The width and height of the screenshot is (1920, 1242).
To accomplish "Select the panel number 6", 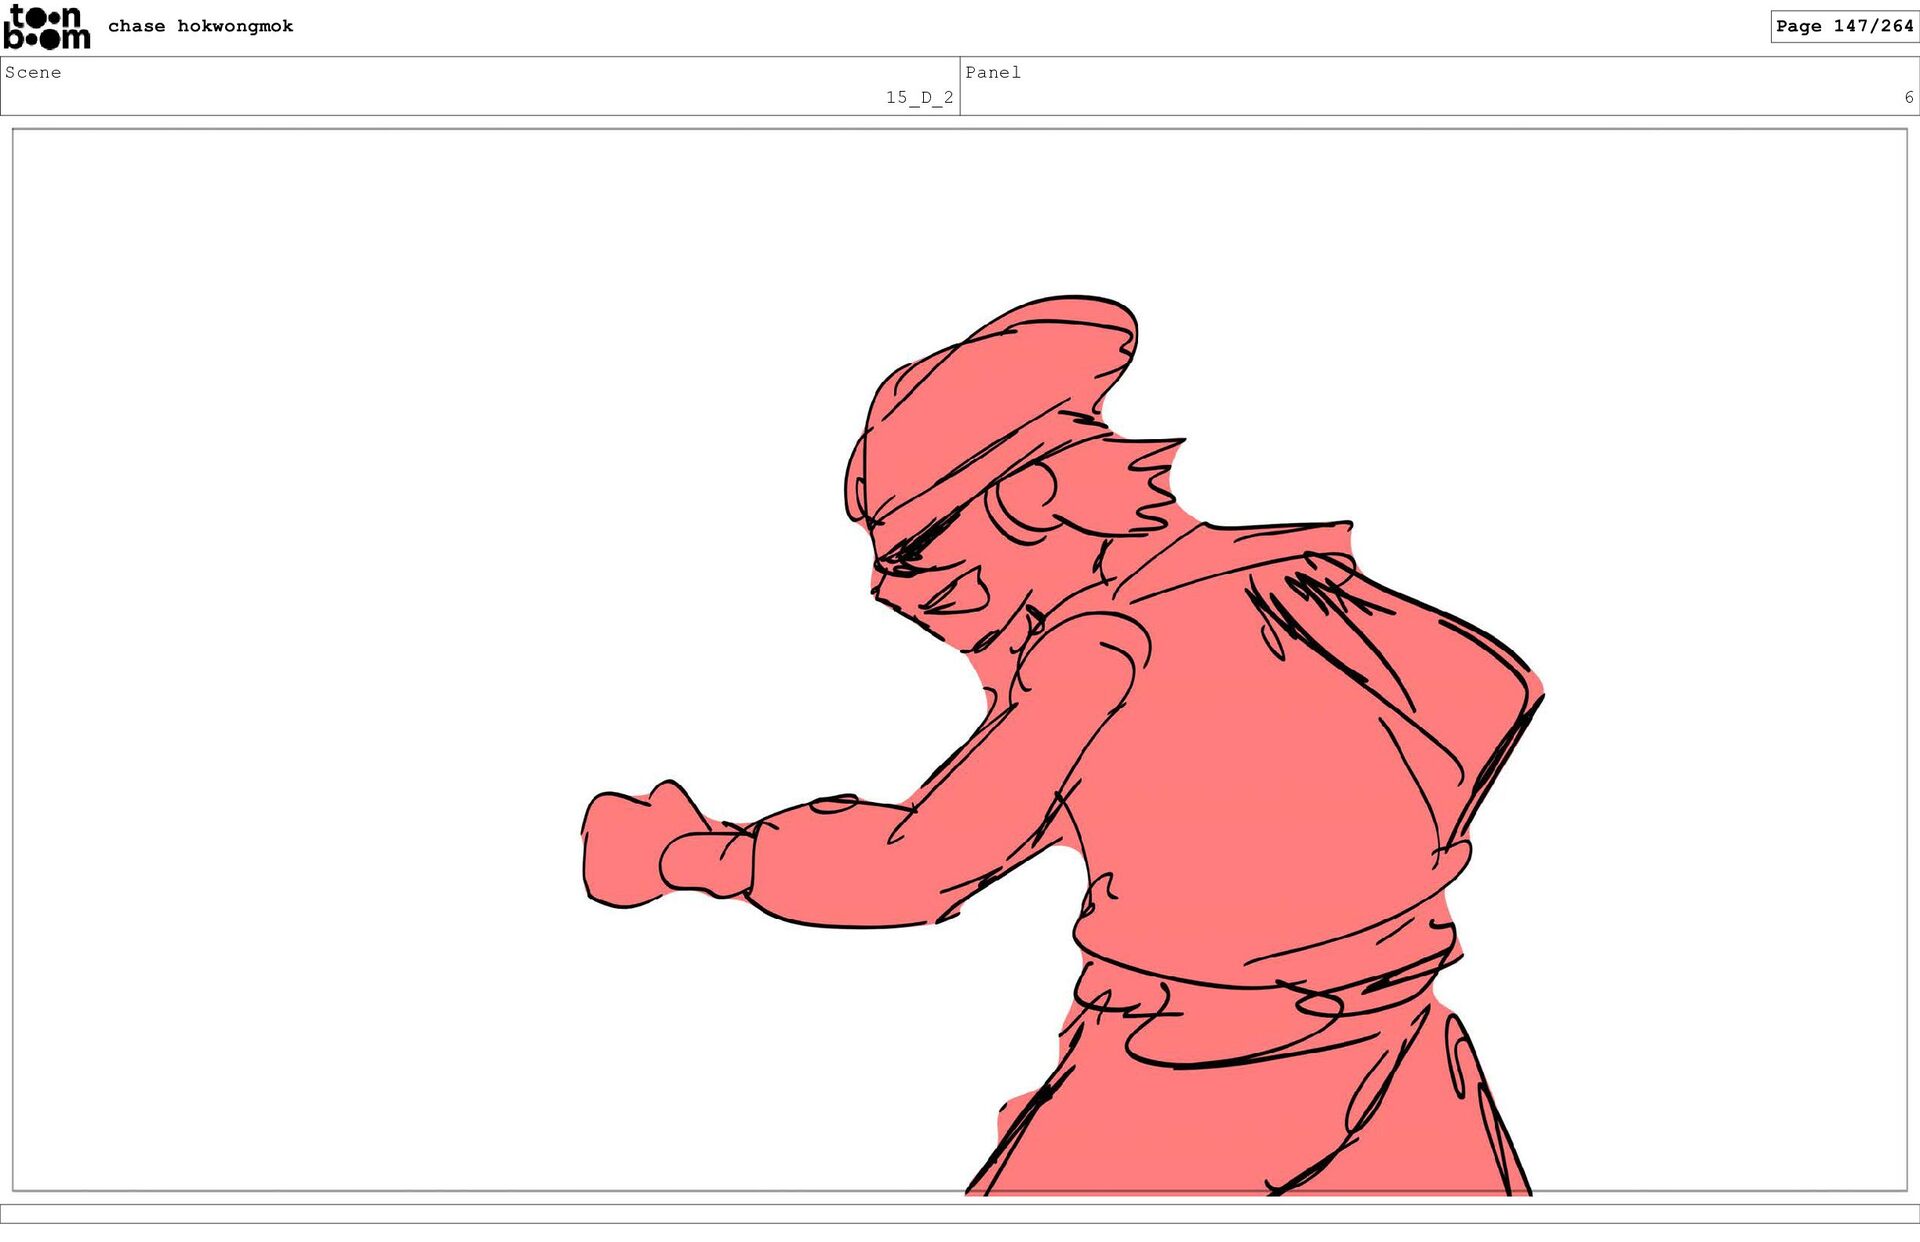I will pyautogui.click(x=1908, y=97).
